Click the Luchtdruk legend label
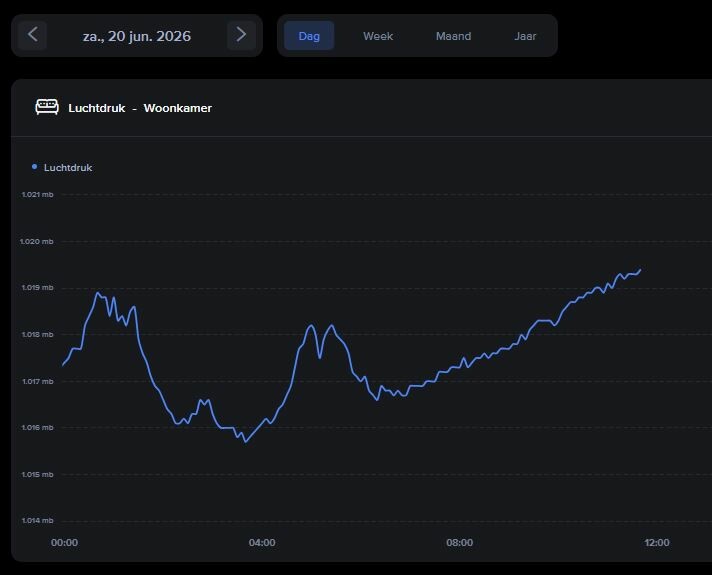 pyautogui.click(x=68, y=168)
